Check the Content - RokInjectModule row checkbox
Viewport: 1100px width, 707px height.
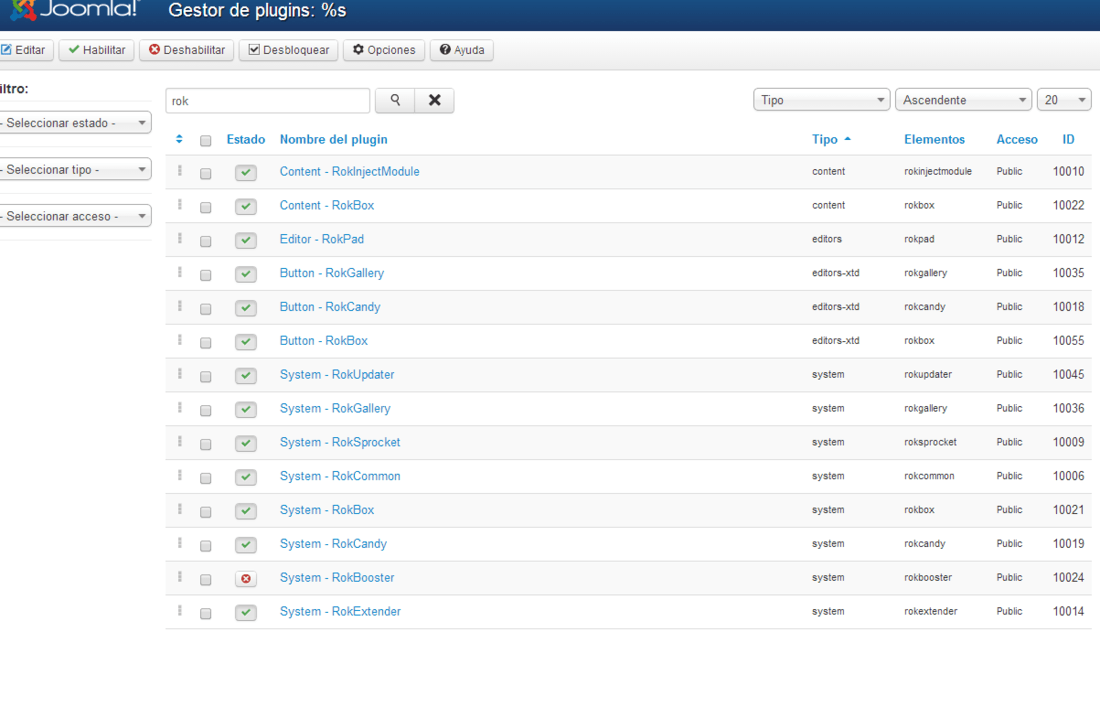[206, 173]
